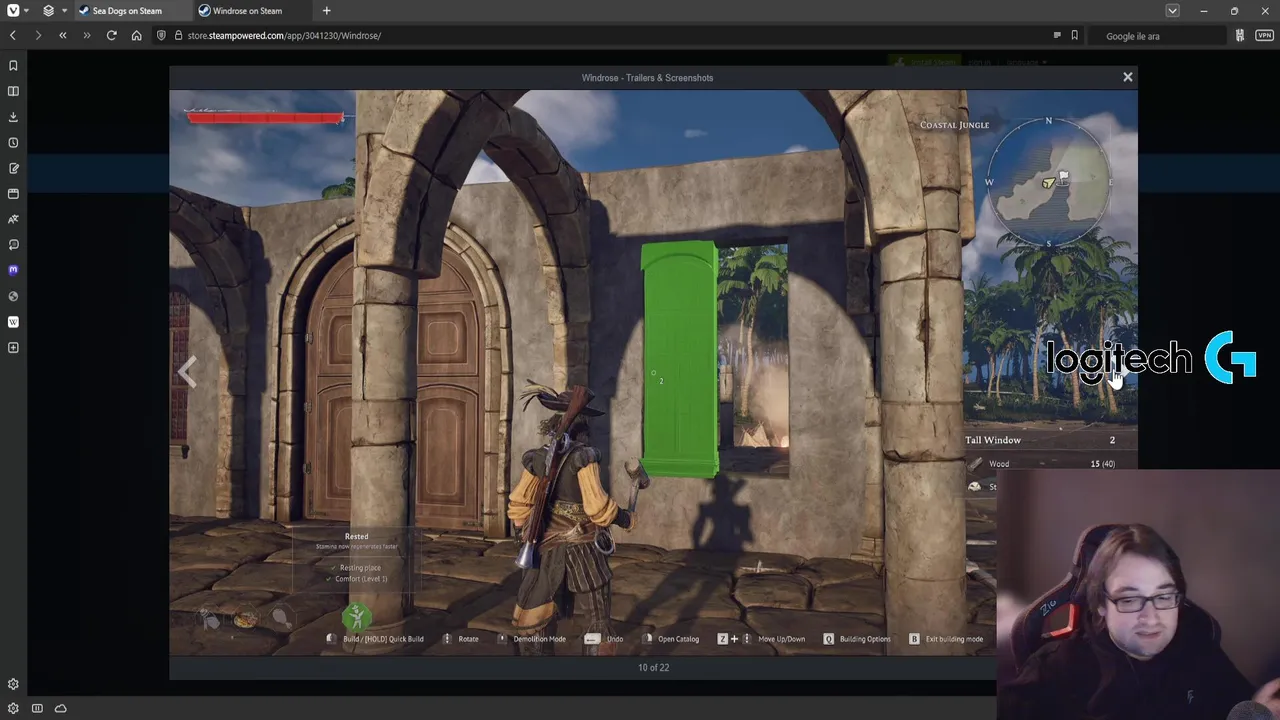Close the Trailers & Screenshots viewer
The width and height of the screenshot is (1280, 720).
click(x=1127, y=77)
